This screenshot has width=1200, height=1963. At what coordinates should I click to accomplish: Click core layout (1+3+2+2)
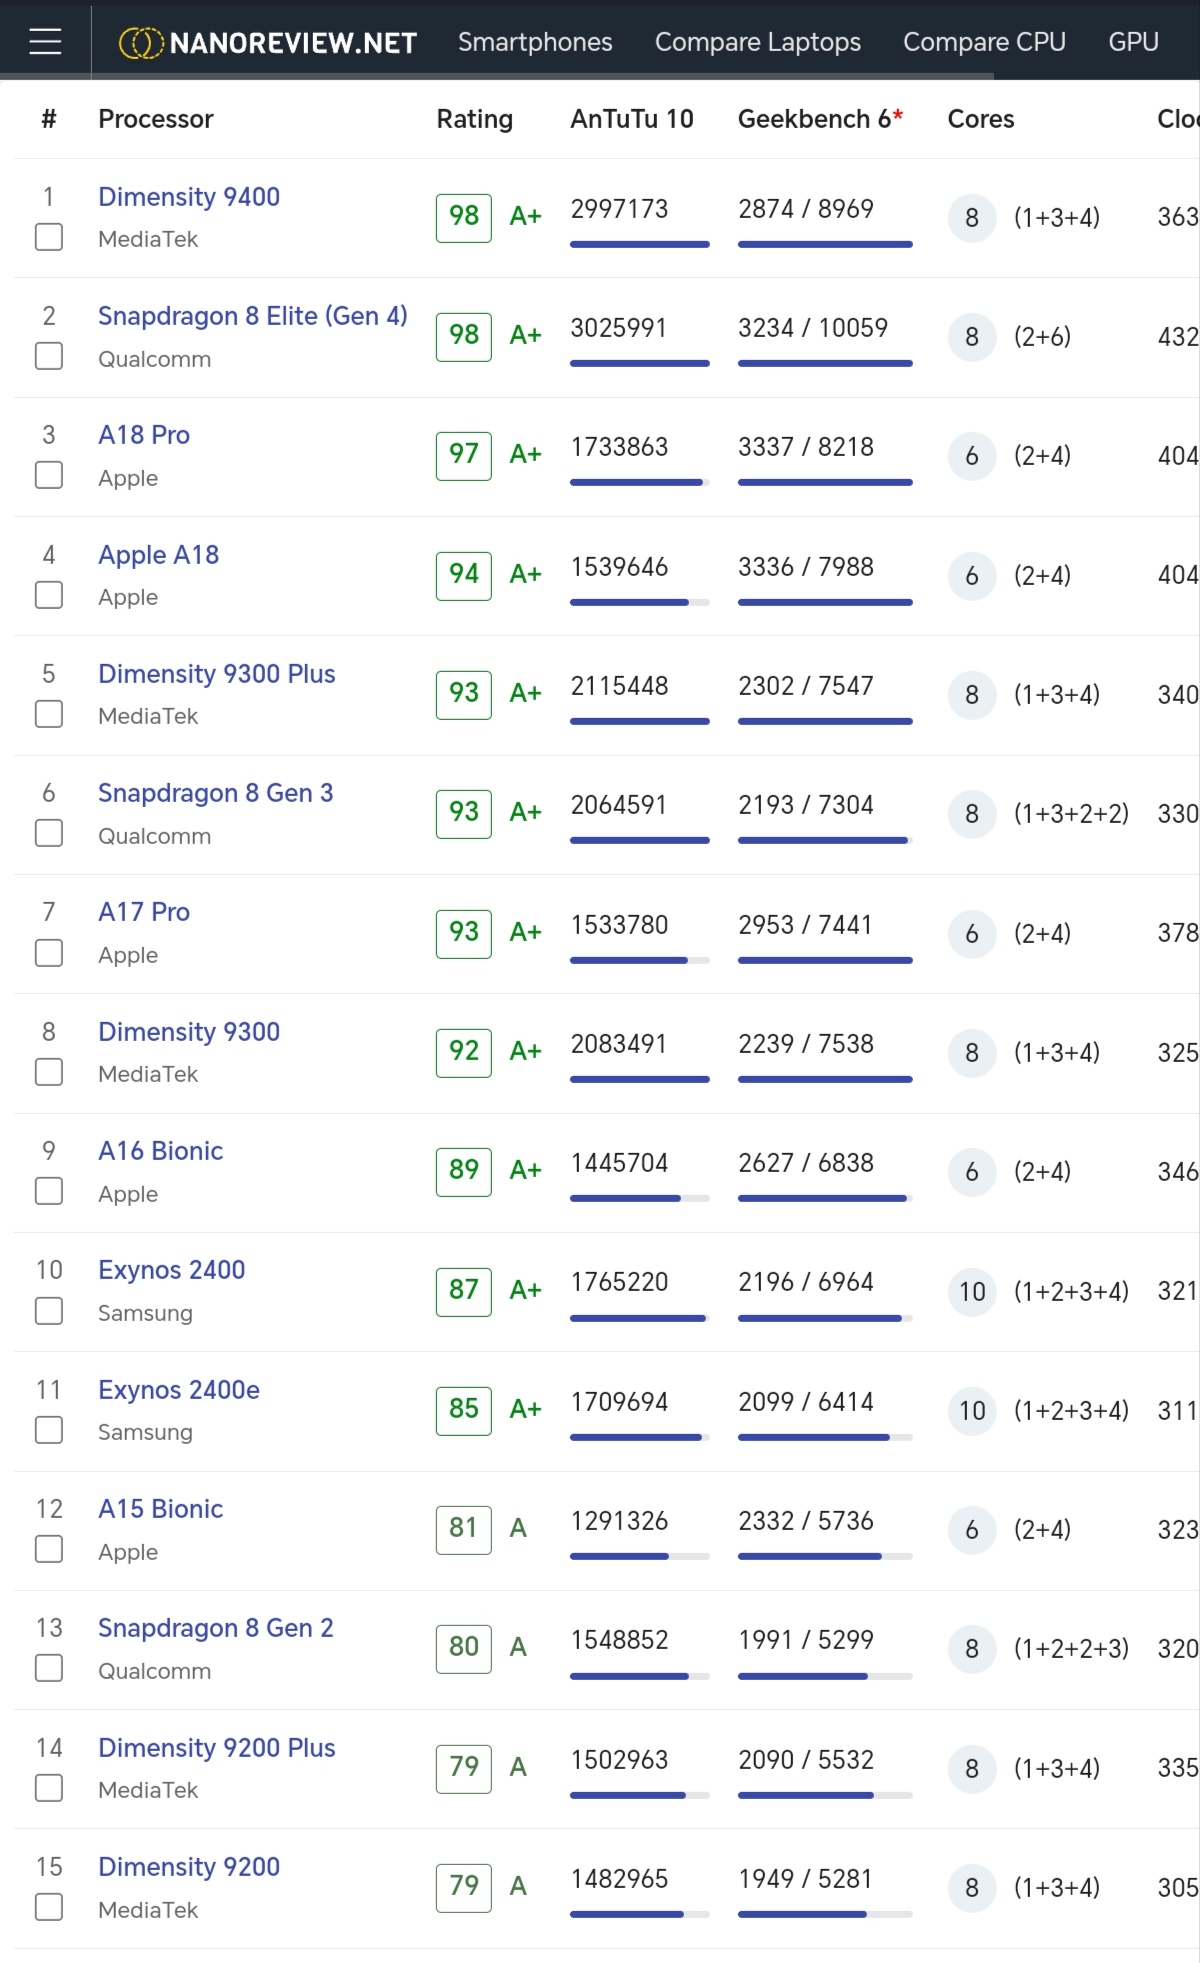pos(1072,814)
